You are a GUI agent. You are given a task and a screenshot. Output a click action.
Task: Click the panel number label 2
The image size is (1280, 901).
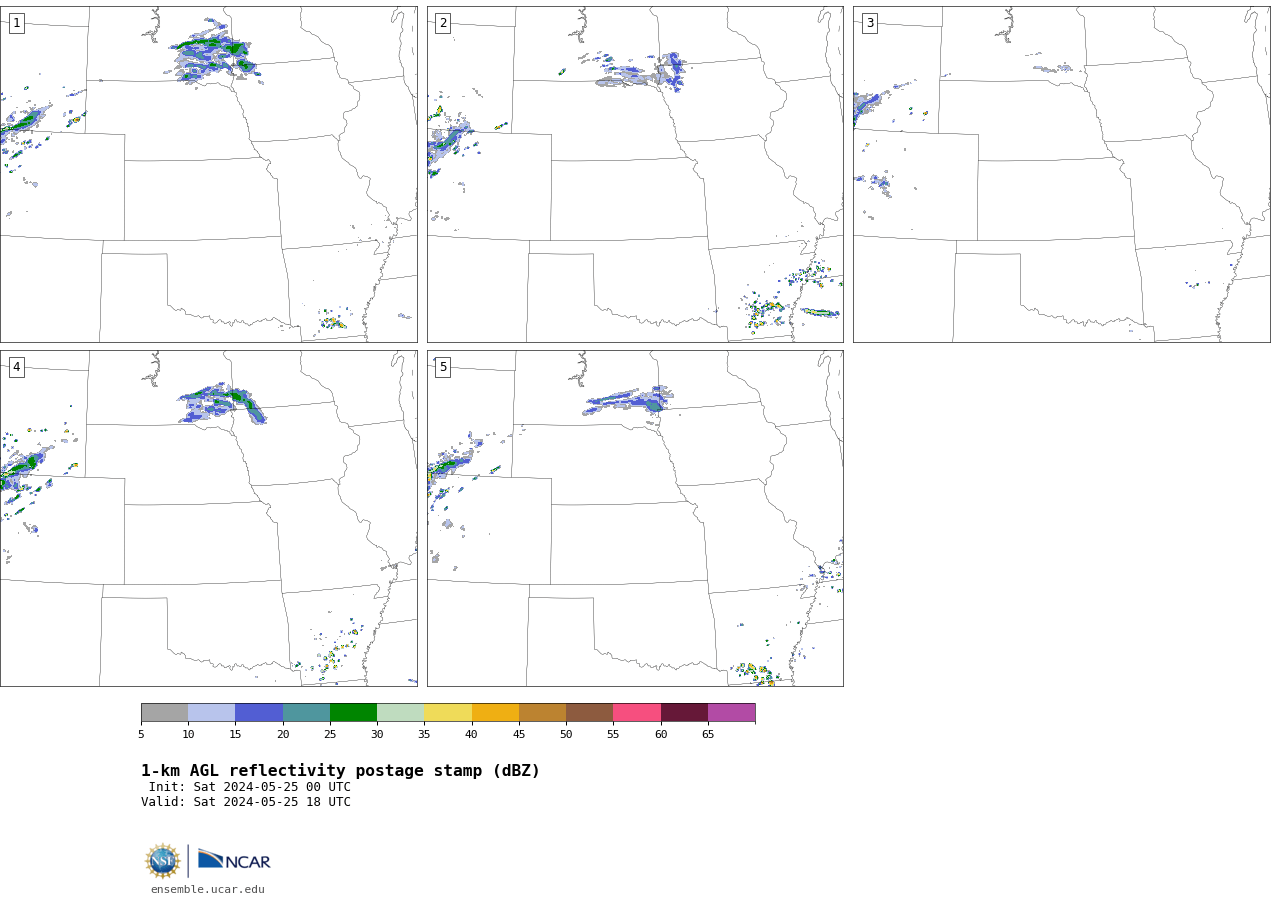pos(443,23)
